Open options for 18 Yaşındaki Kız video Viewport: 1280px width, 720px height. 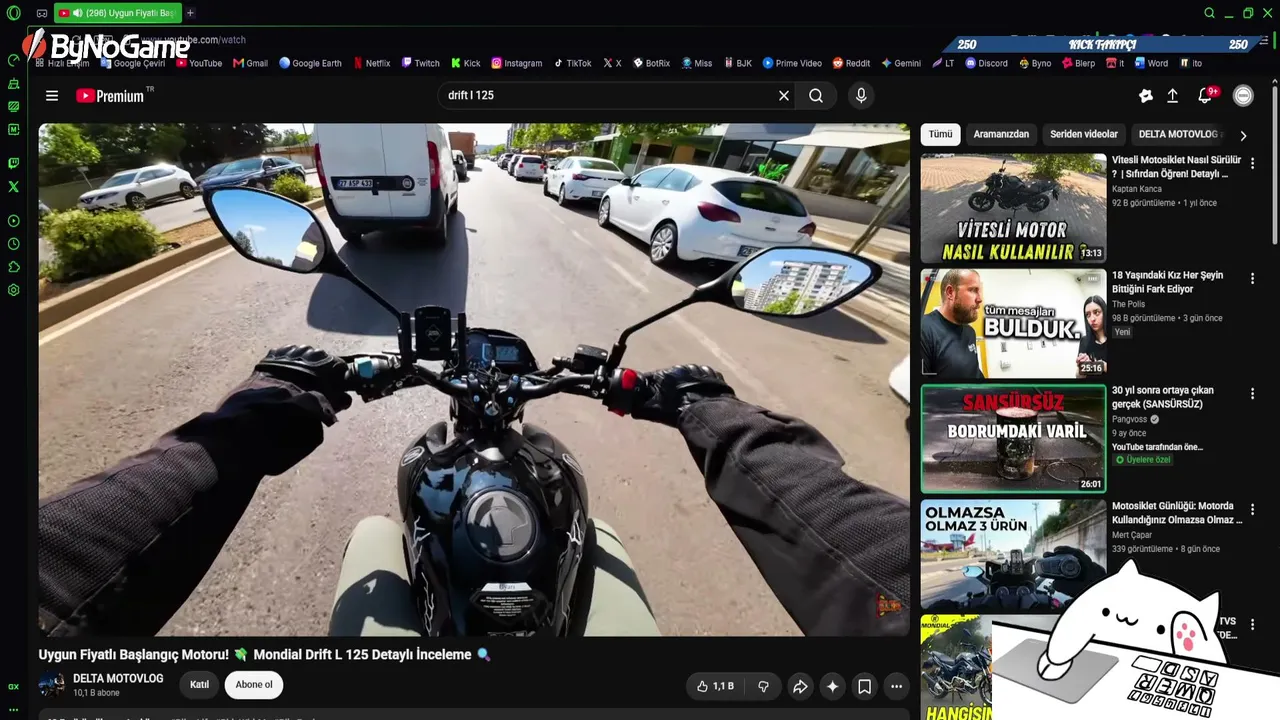(x=1252, y=279)
